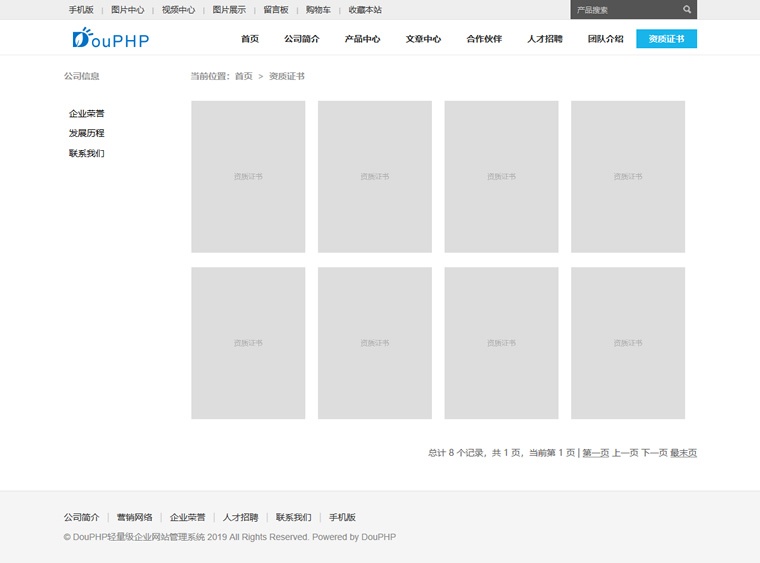This screenshot has height=563, width=760.
Task: Click the search magnifier icon
Action: (687, 10)
